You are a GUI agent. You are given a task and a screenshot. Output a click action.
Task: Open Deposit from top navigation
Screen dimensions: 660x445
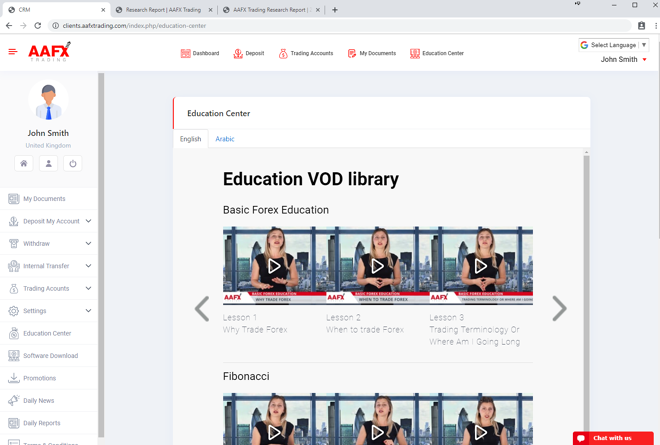[249, 53]
